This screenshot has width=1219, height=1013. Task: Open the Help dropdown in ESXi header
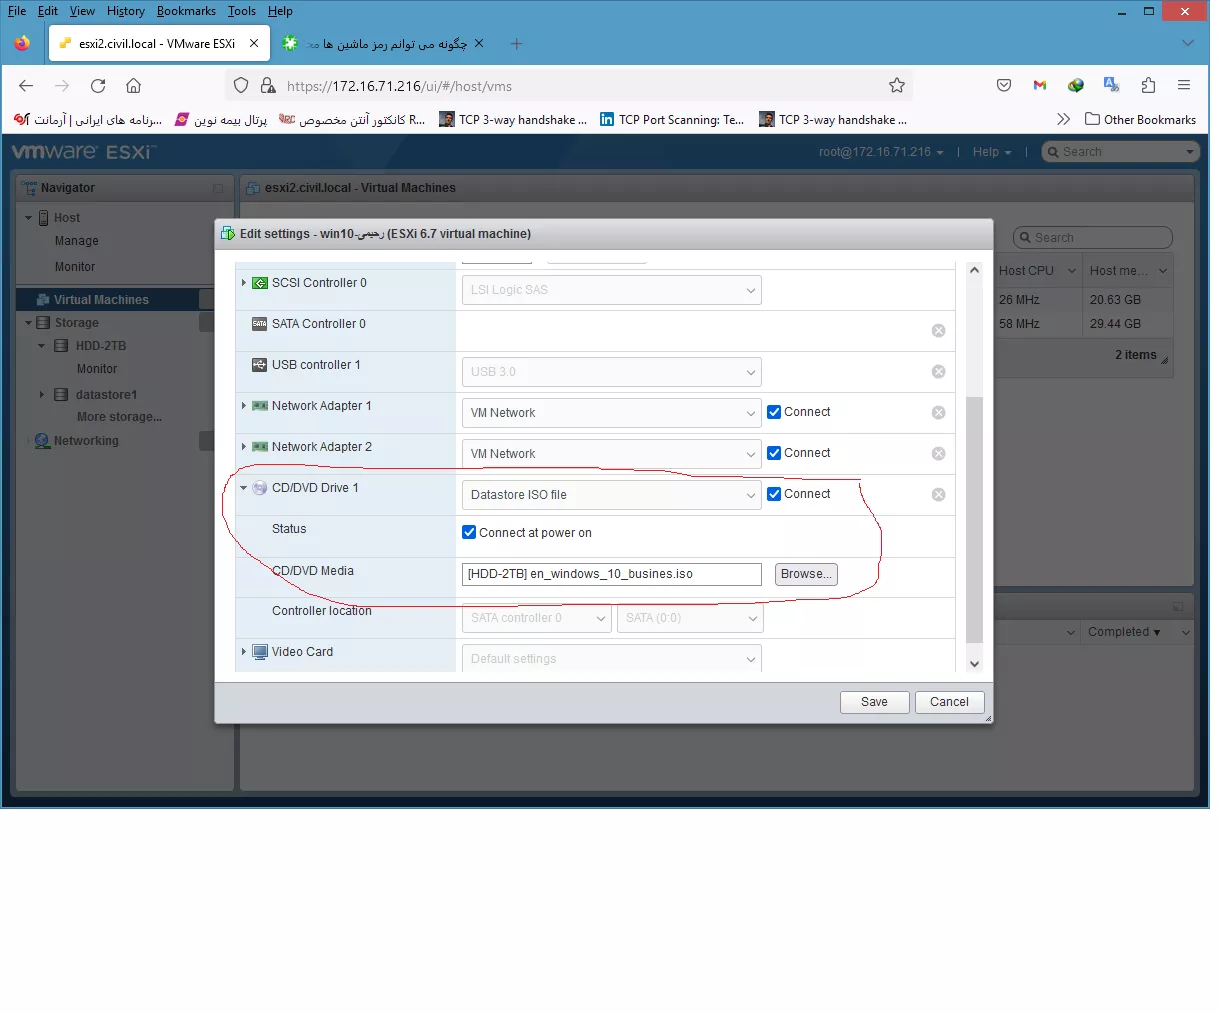tap(992, 152)
